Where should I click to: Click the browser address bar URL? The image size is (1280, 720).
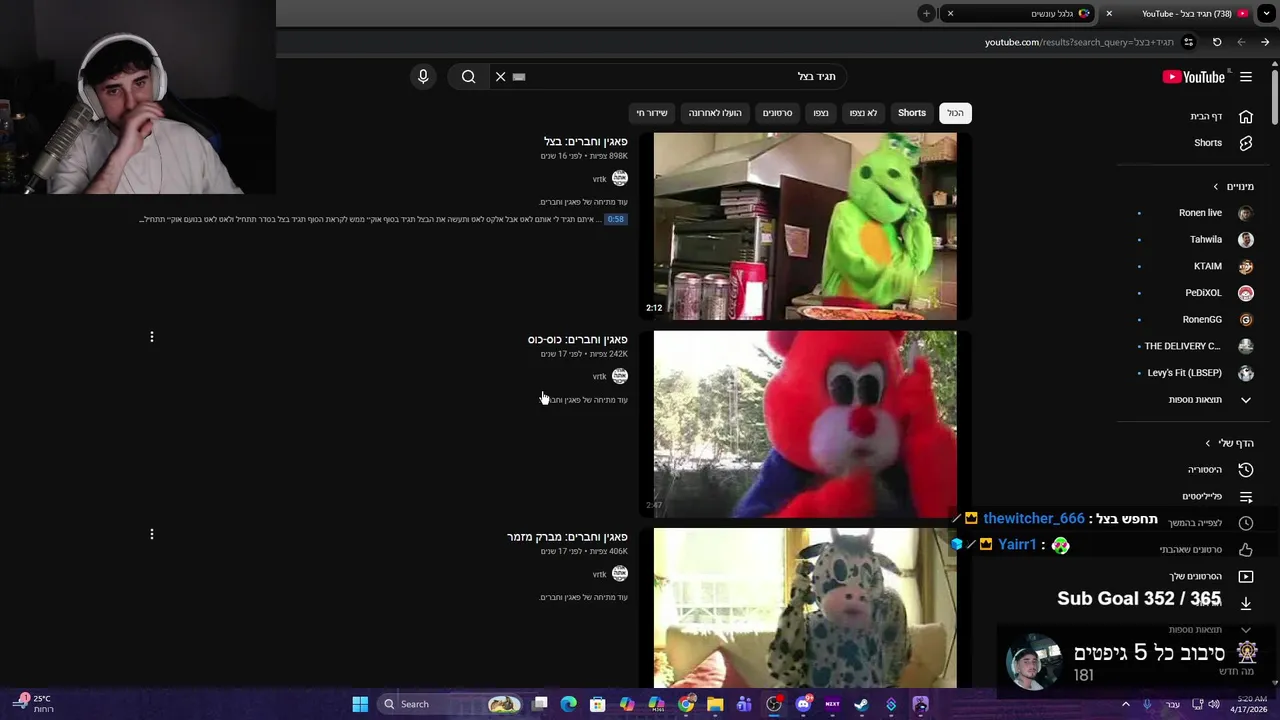click(x=1079, y=42)
